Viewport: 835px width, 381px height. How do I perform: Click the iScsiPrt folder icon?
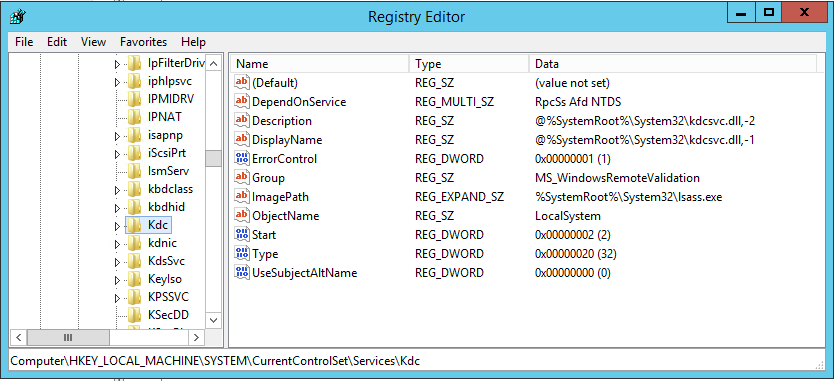[135, 153]
